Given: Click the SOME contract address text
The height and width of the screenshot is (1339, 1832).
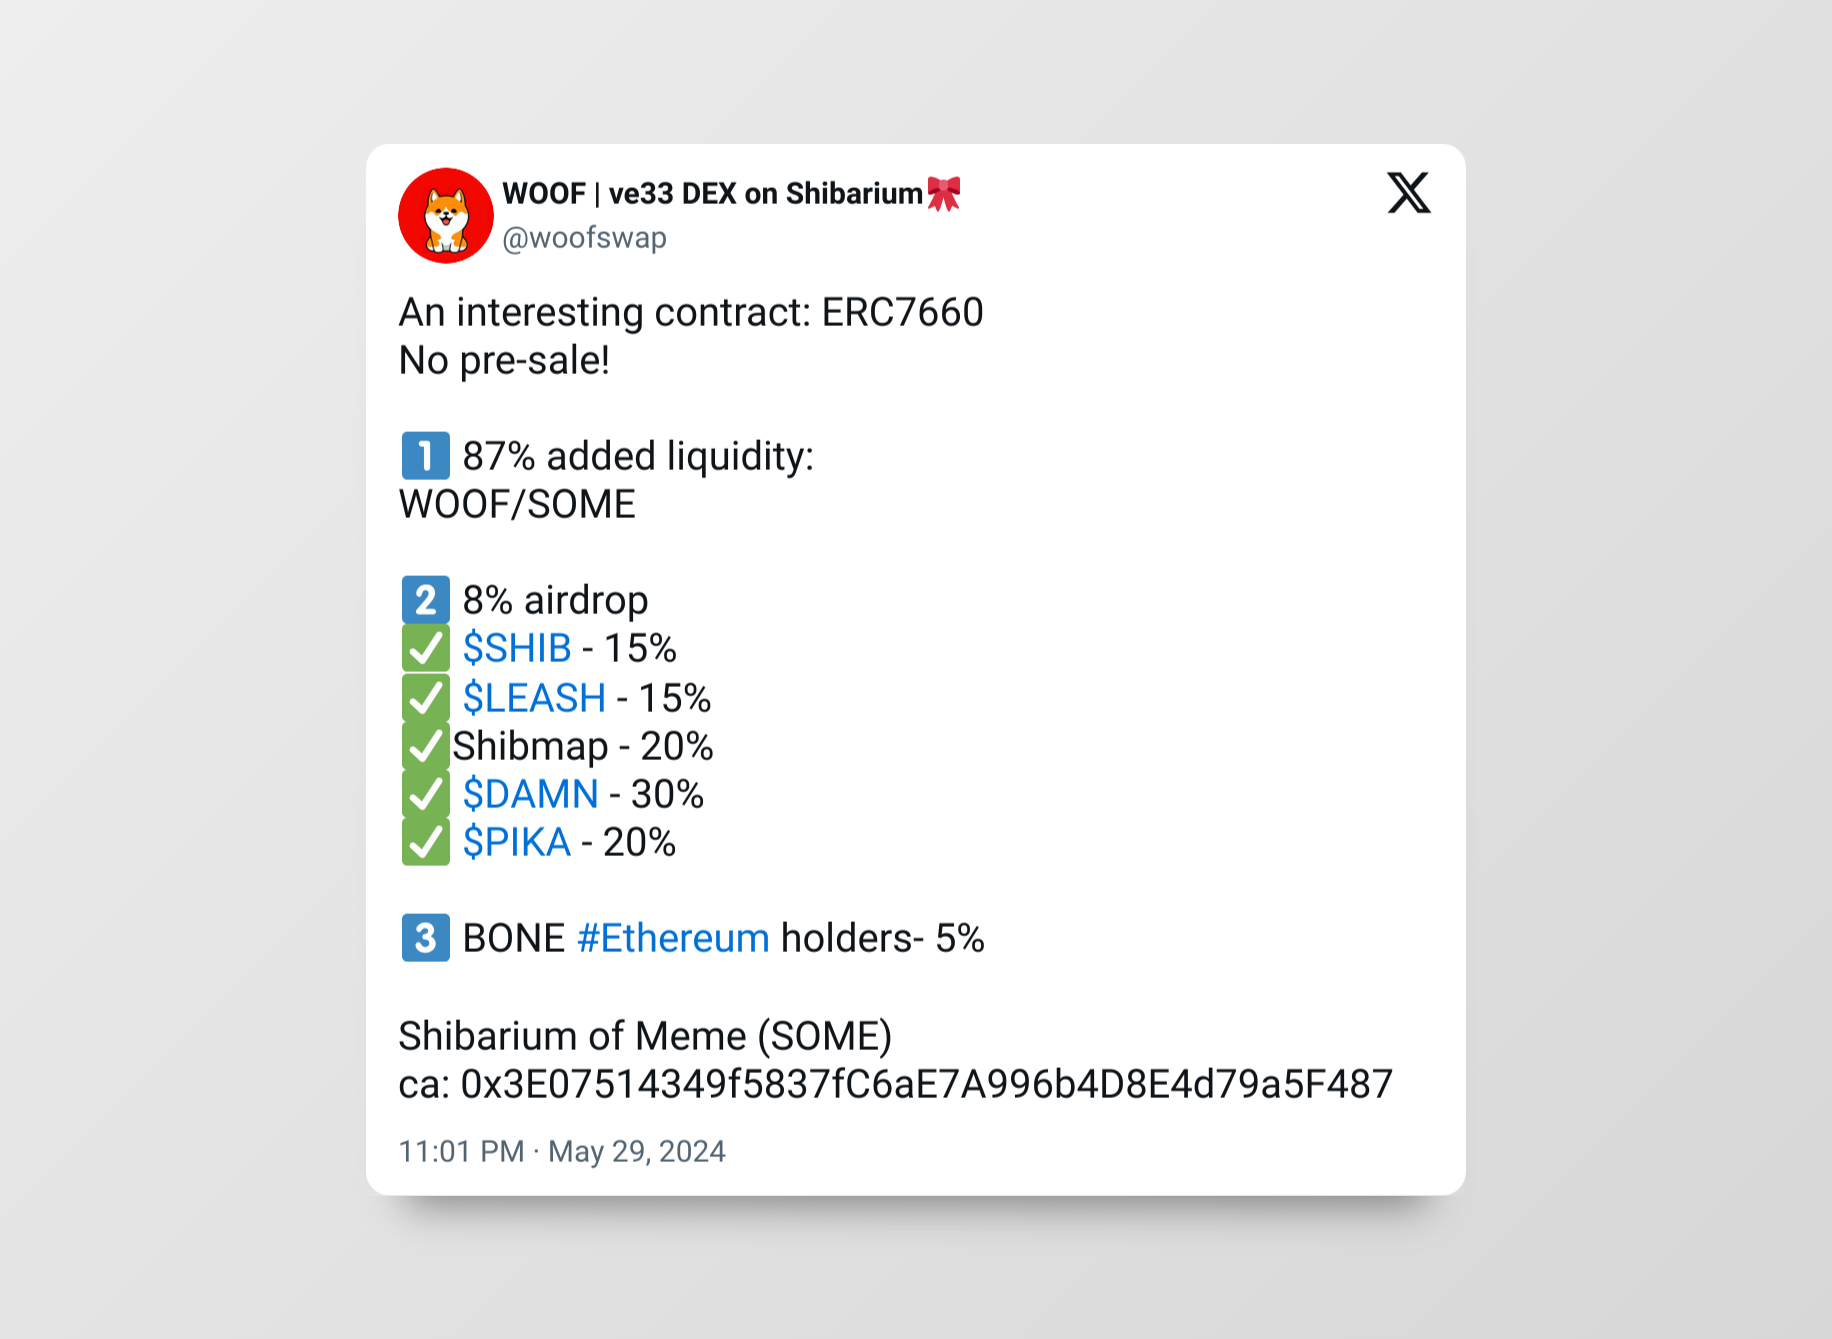Looking at the screenshot, I should pyautogui.click(x=926, y=1084).
